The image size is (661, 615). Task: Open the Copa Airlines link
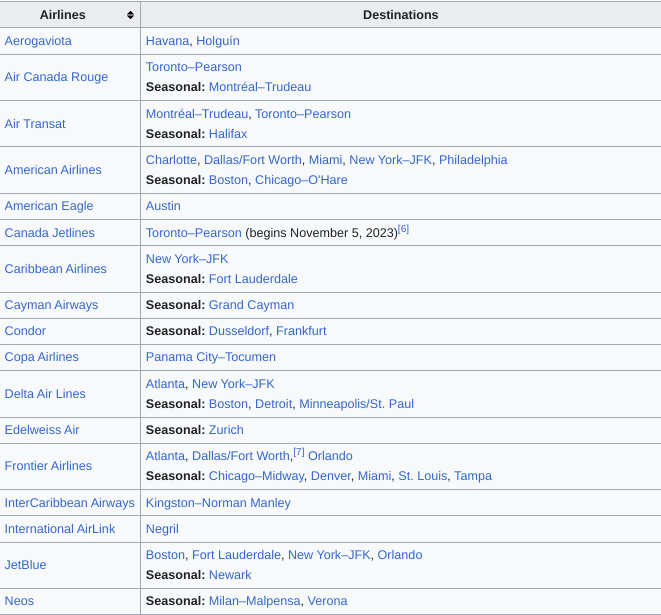[41, 357]
